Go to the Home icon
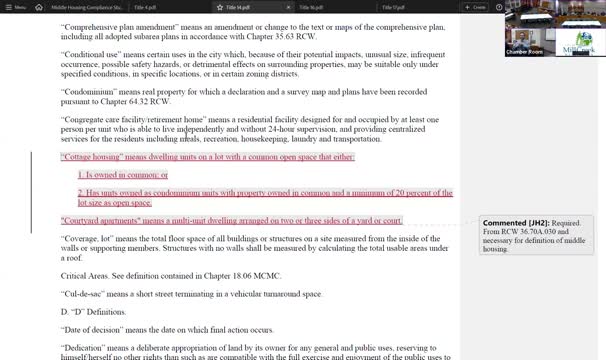The image size is (606, 360). pos(39,7)
